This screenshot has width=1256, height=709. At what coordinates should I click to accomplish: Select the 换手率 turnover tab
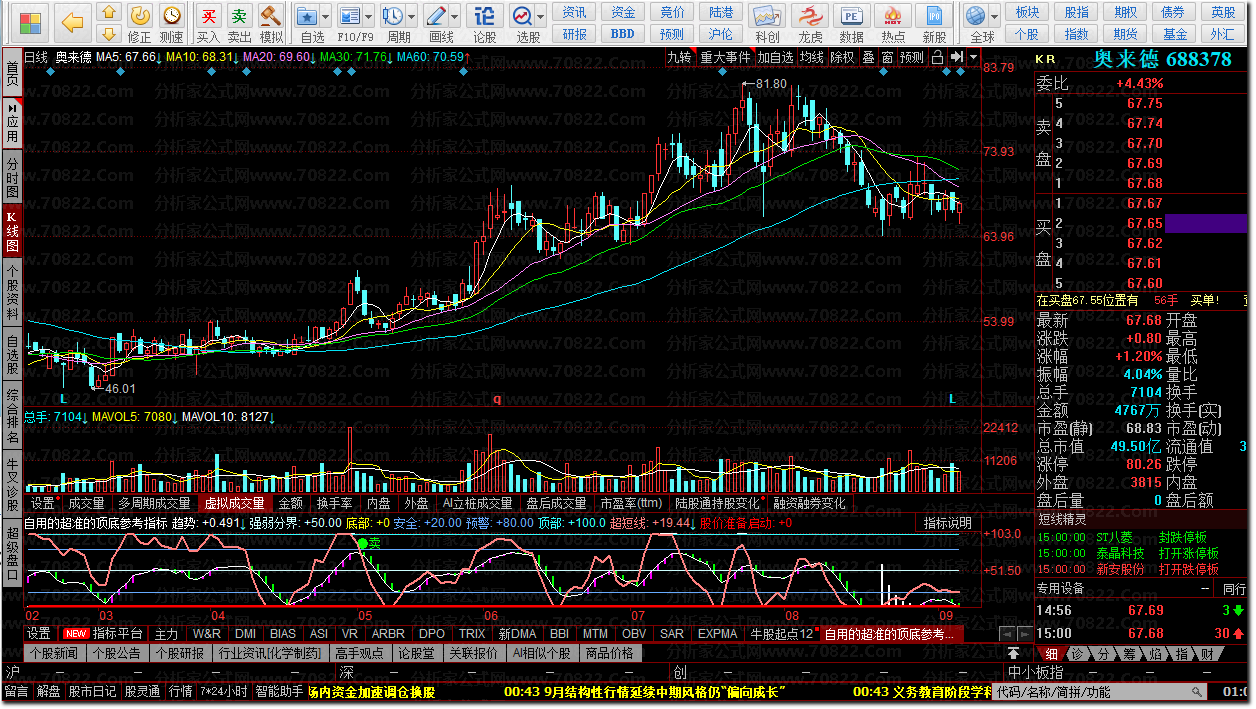point(334,503)
